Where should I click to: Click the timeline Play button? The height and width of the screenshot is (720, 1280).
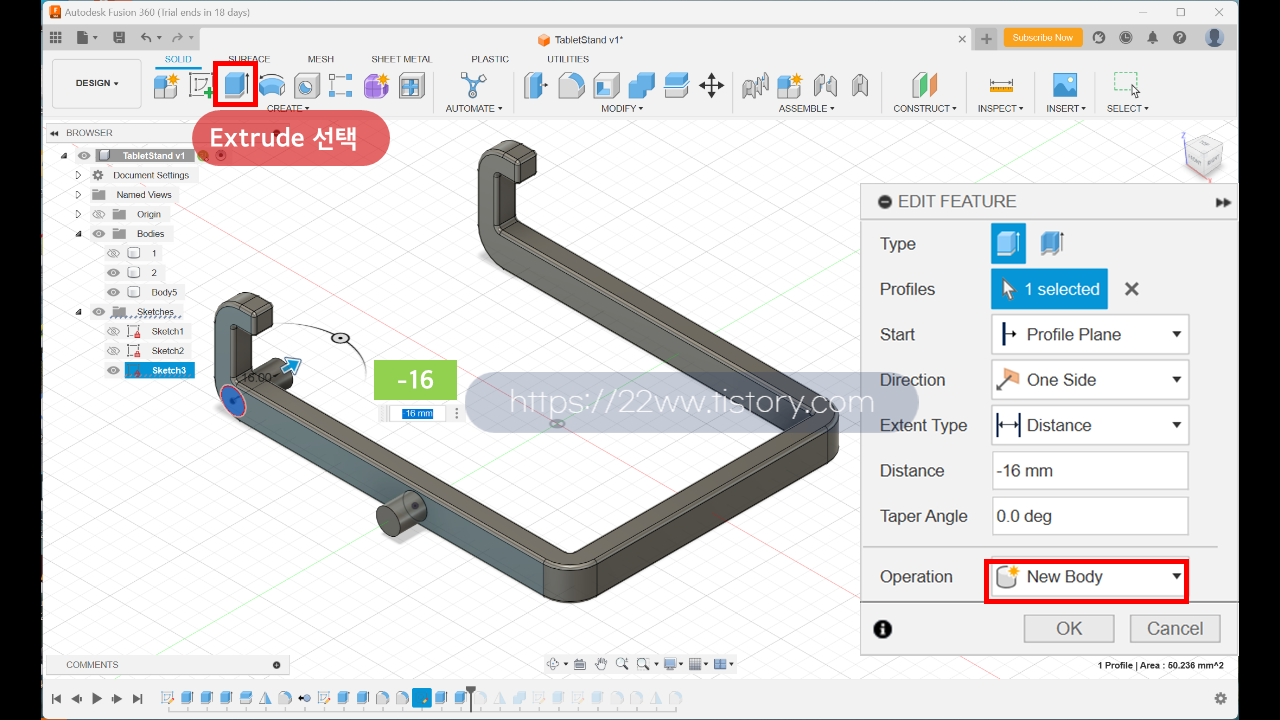[97, 698]
